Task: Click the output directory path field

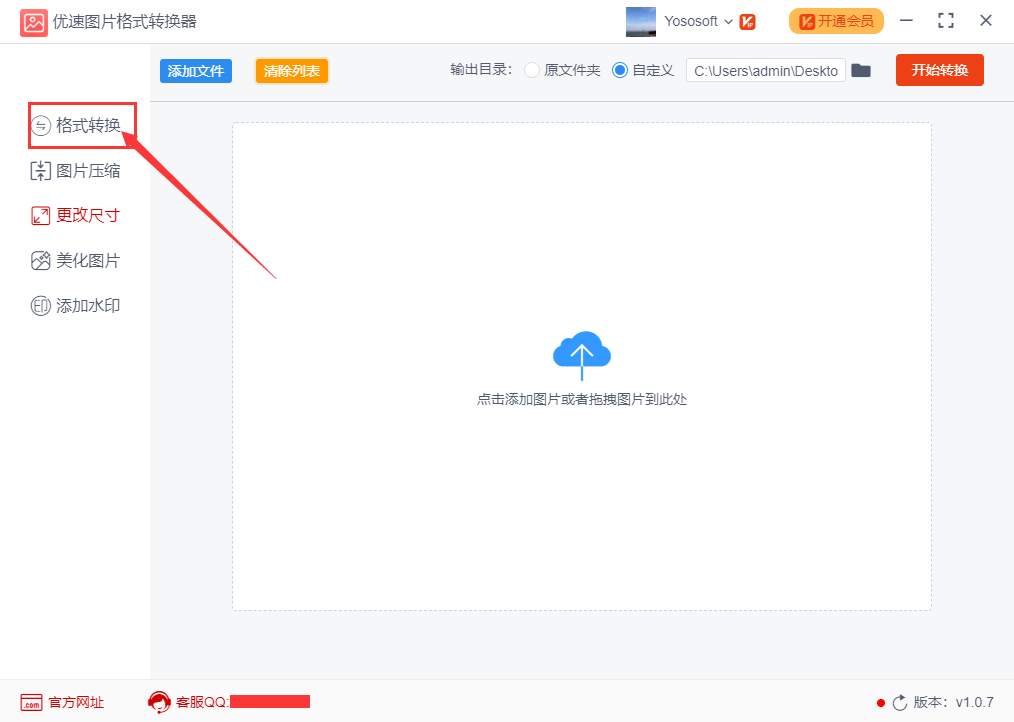Action: coord(766,71)
